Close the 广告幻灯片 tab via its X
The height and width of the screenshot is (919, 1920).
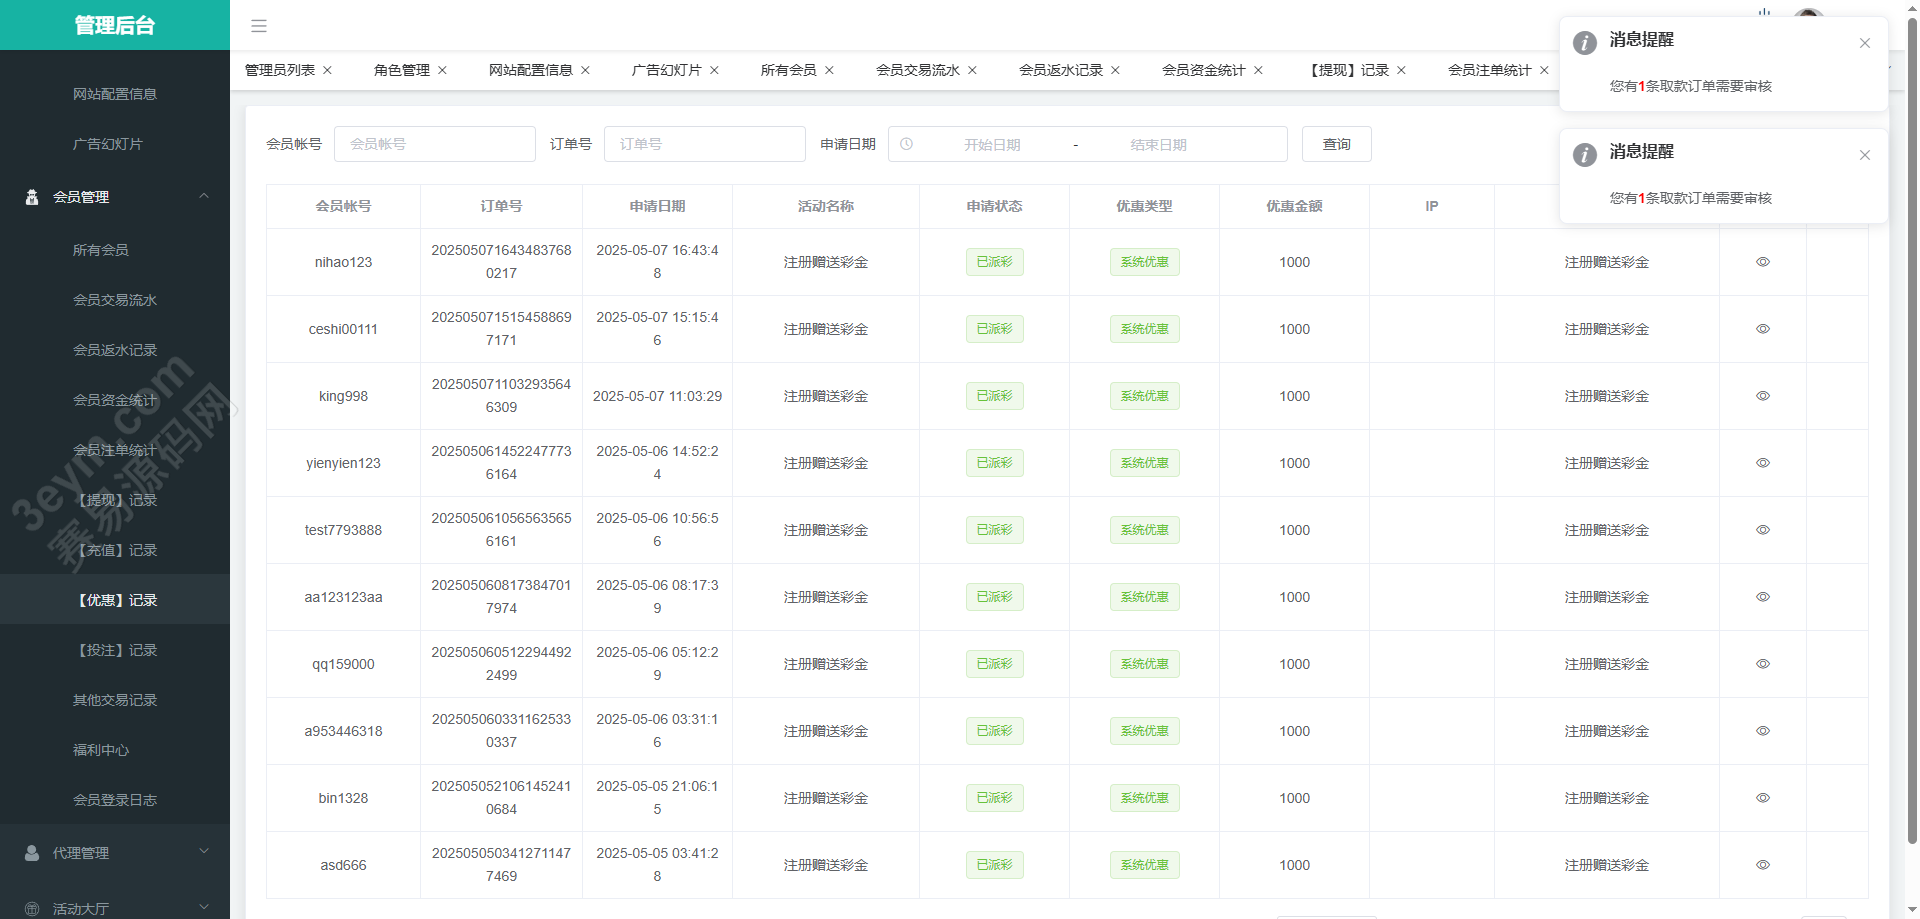714,70
